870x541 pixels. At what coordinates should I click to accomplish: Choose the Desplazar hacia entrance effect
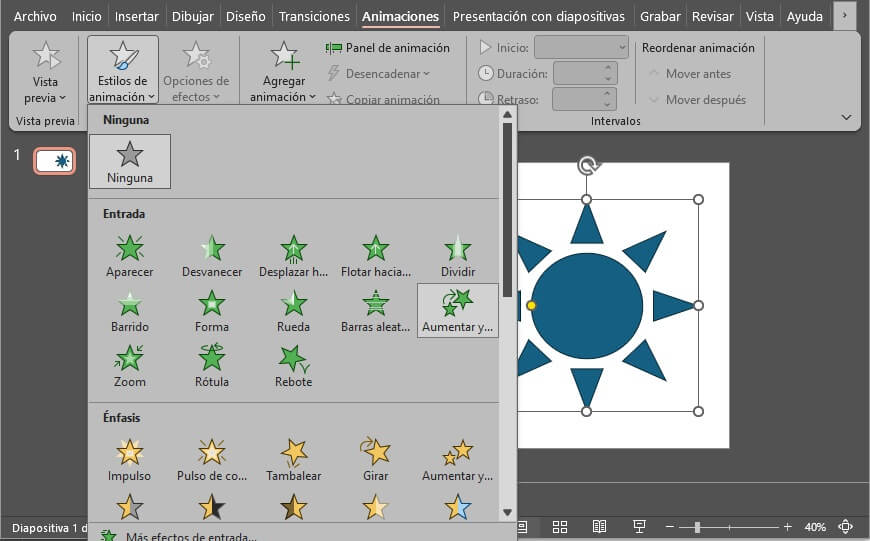(x=294, y=256)
